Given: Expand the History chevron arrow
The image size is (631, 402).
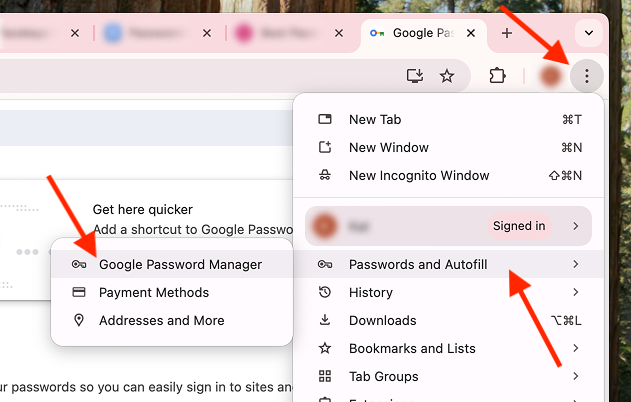Looking at the screenshot, I should click(576, 292).
